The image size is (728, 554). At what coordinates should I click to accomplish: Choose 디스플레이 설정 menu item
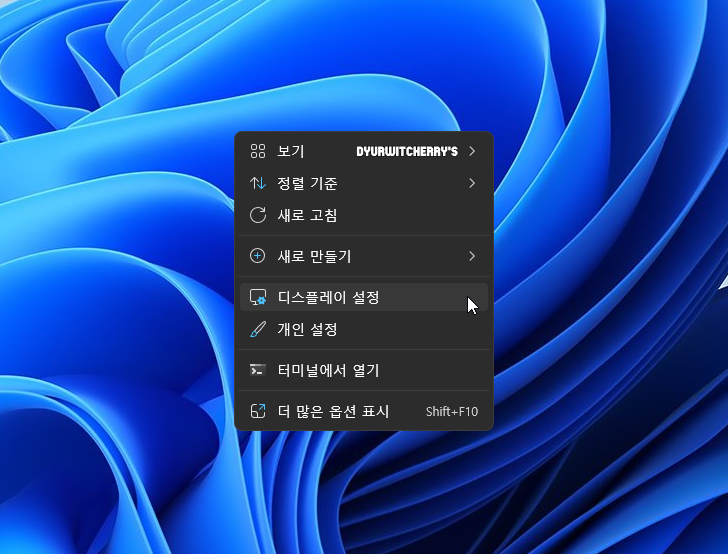pos(364,297)
